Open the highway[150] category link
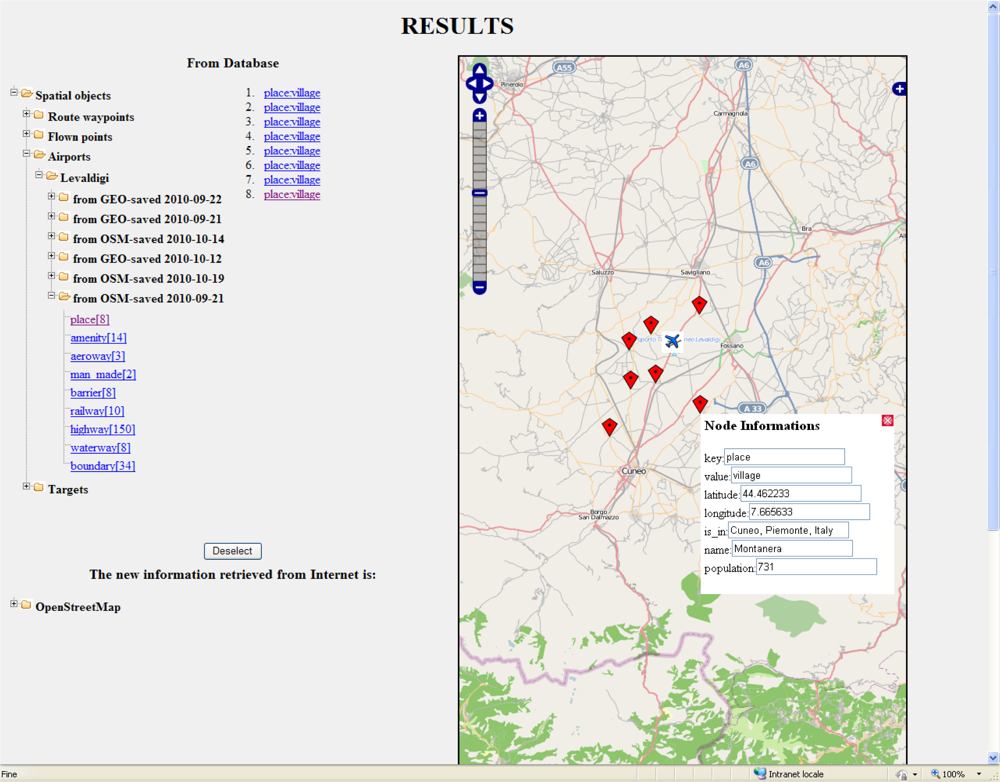The image size is (1000, 782). pos(103,429)
